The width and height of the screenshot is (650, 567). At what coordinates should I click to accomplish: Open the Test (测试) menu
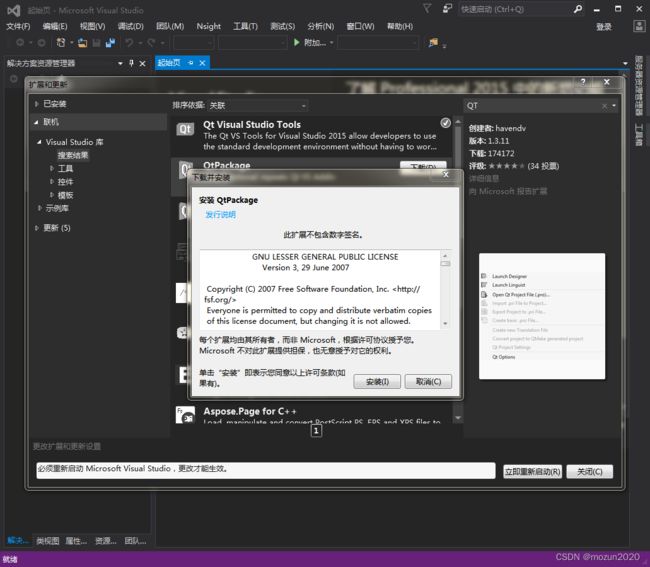tap(283, 27)
